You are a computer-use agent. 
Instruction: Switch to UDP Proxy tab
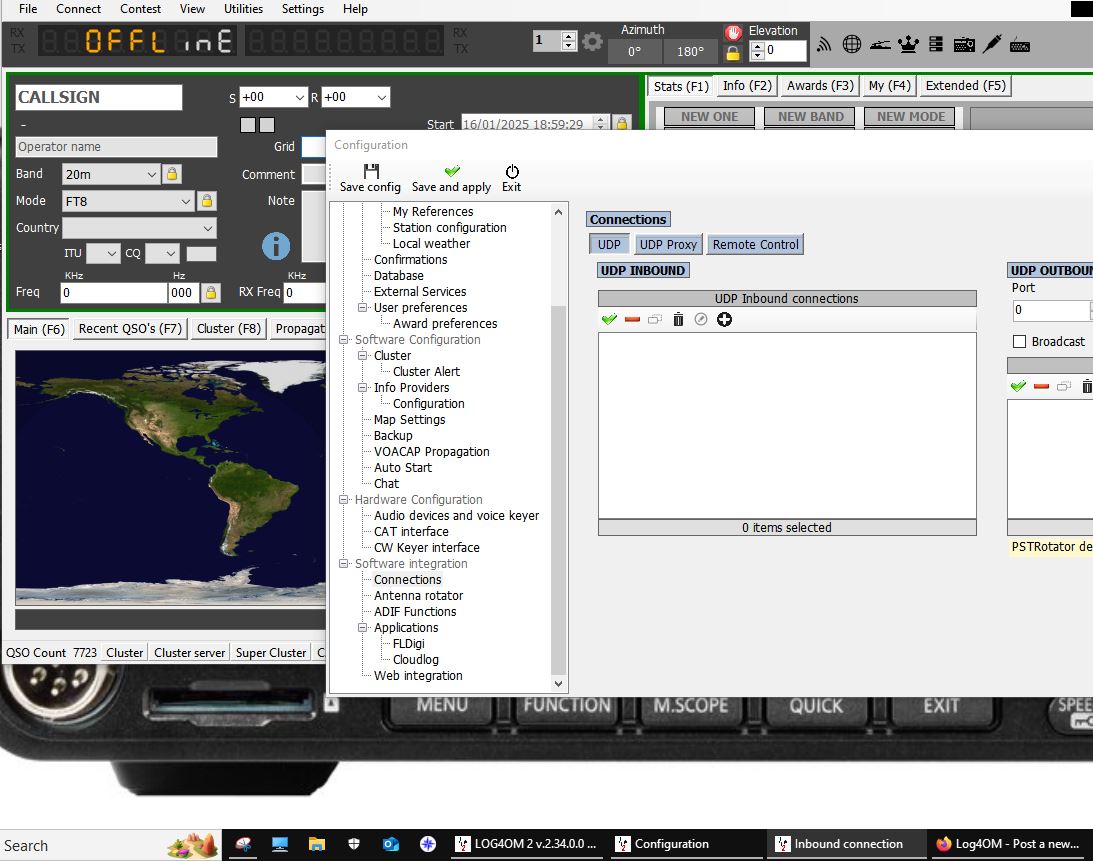coord(668,245)
